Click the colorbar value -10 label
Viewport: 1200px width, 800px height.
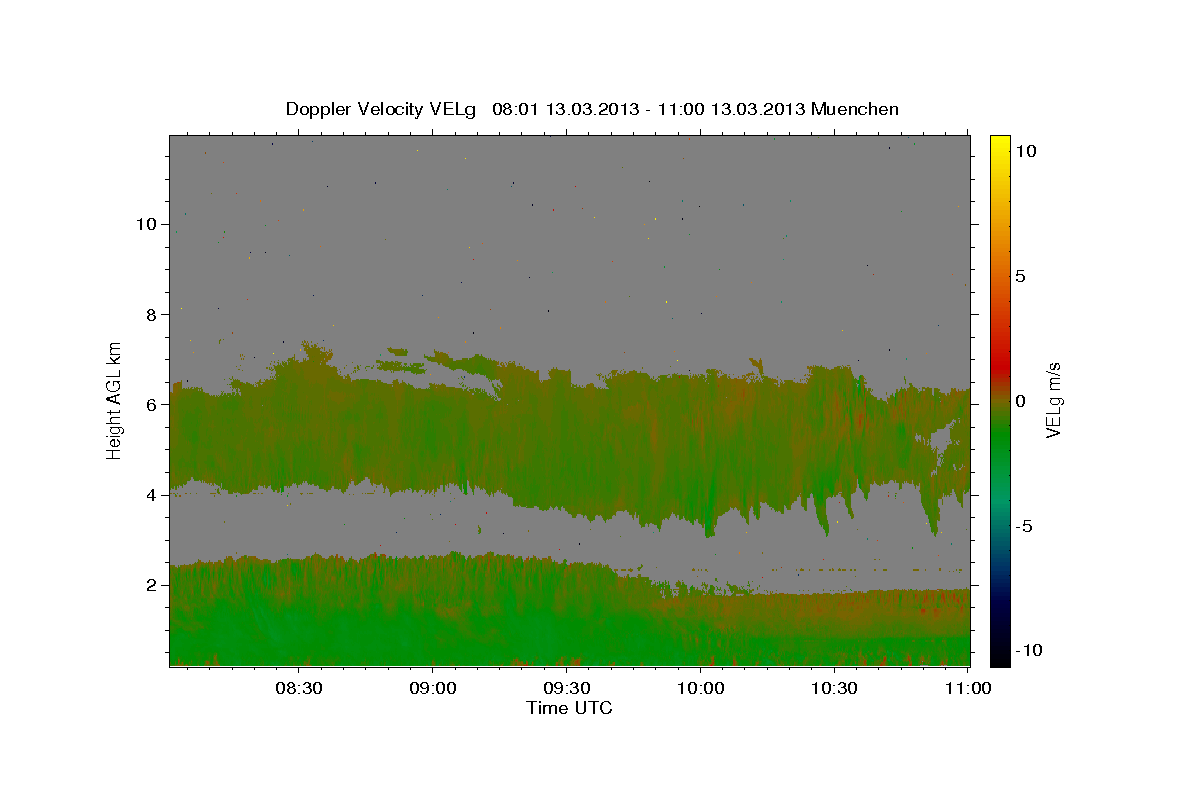tap(1027, 650)
